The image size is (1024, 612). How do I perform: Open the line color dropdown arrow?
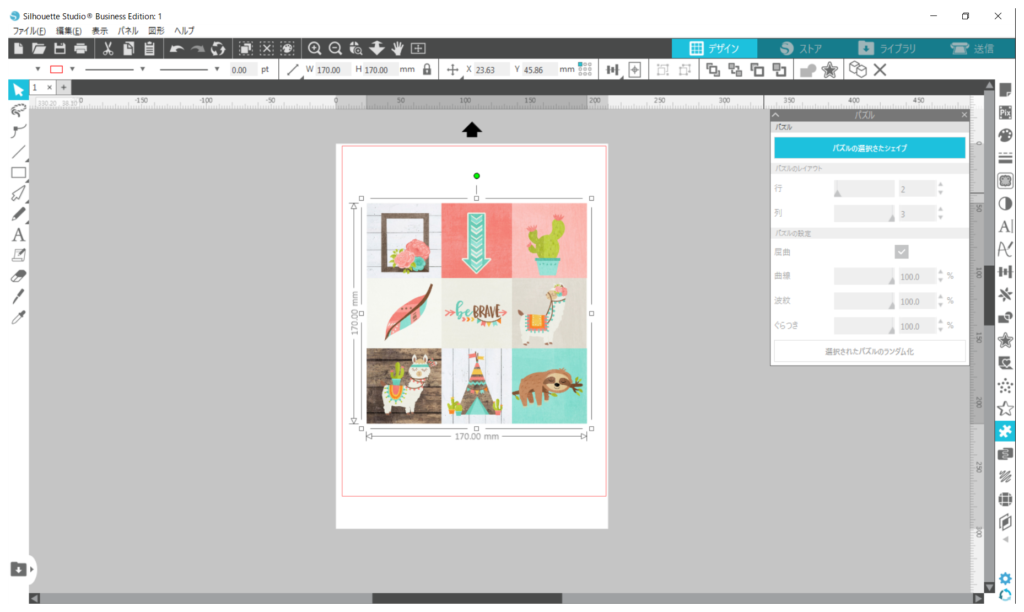pyautogui.click(x=72, y=69)
